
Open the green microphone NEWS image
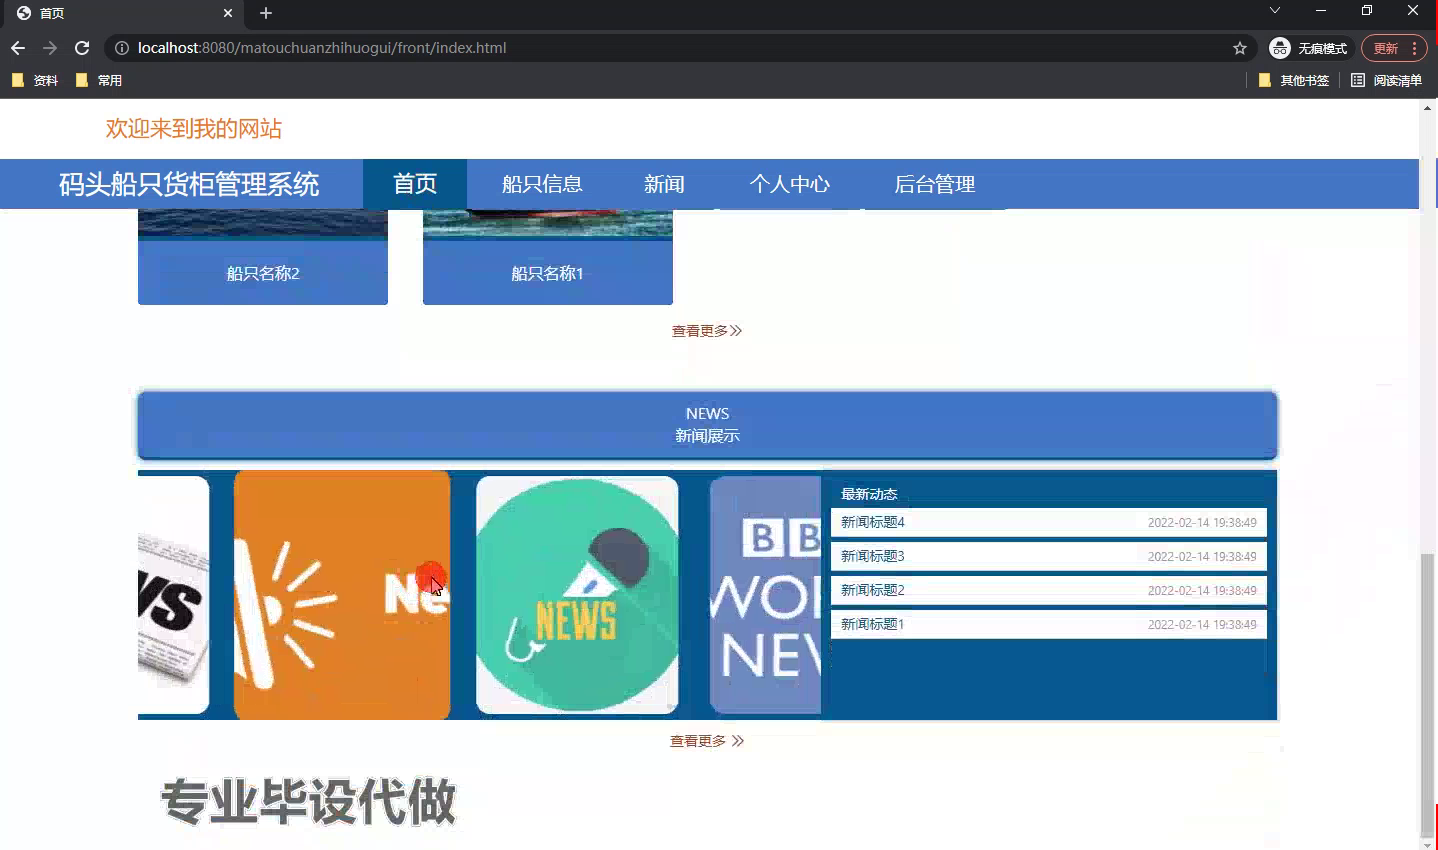tap(577, 595)
